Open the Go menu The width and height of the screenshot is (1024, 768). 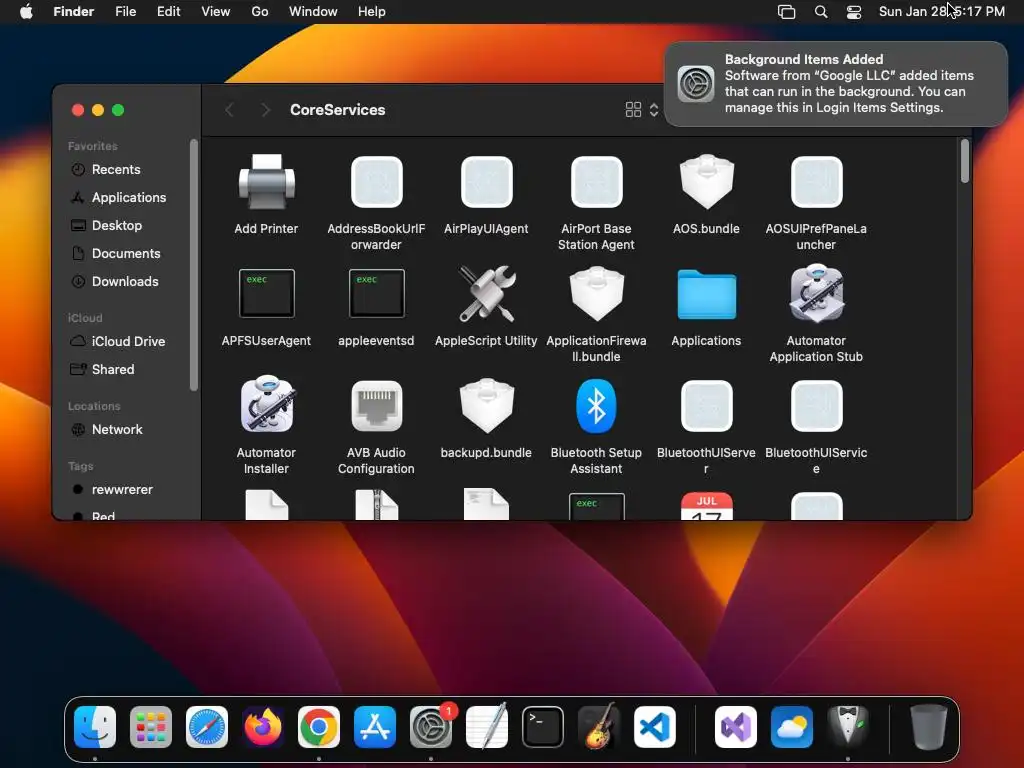click(260, 12)
